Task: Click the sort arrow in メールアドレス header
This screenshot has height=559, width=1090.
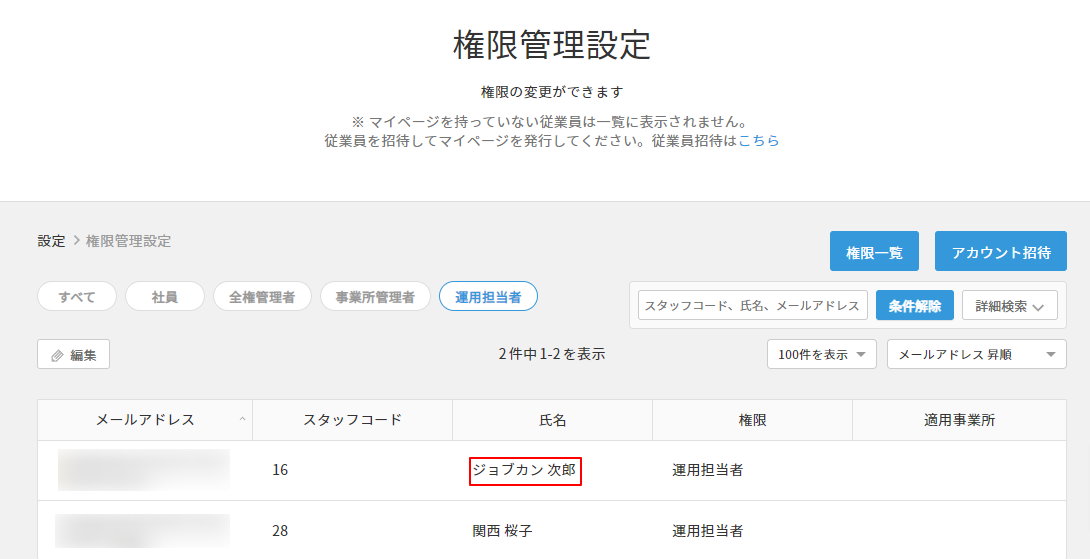Action: click(242, 420)
